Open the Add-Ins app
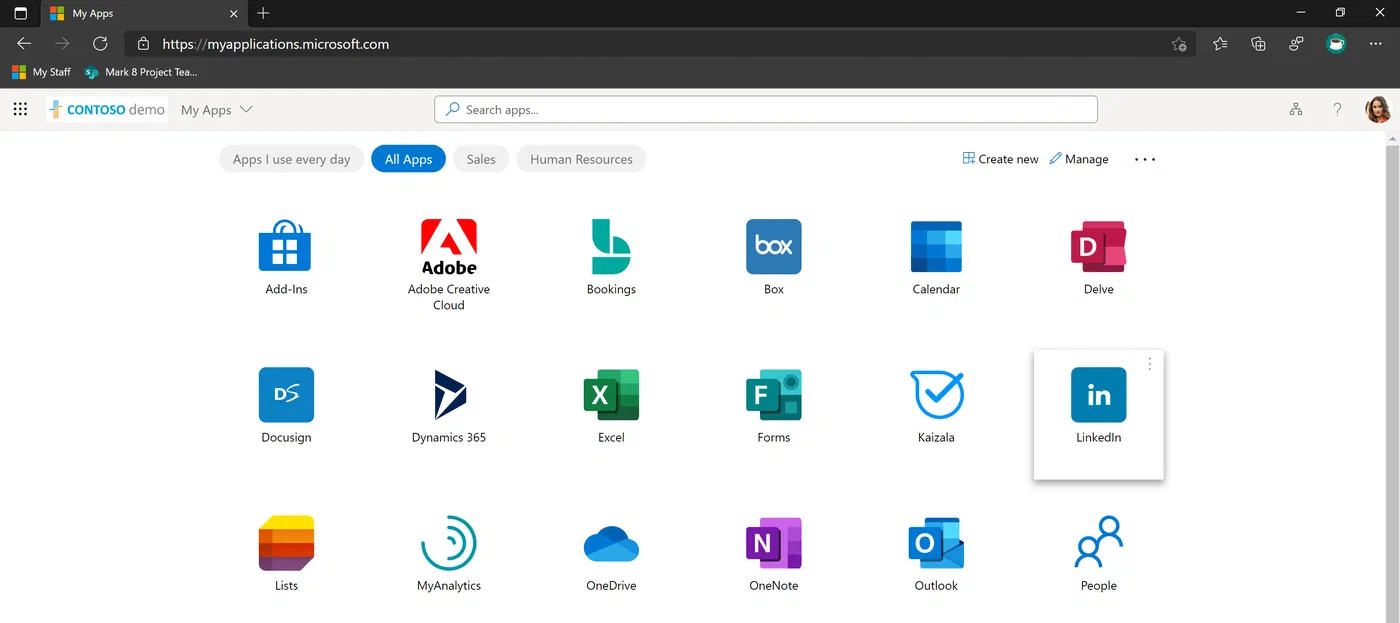The image size is (1400, 623). point(286,247)
